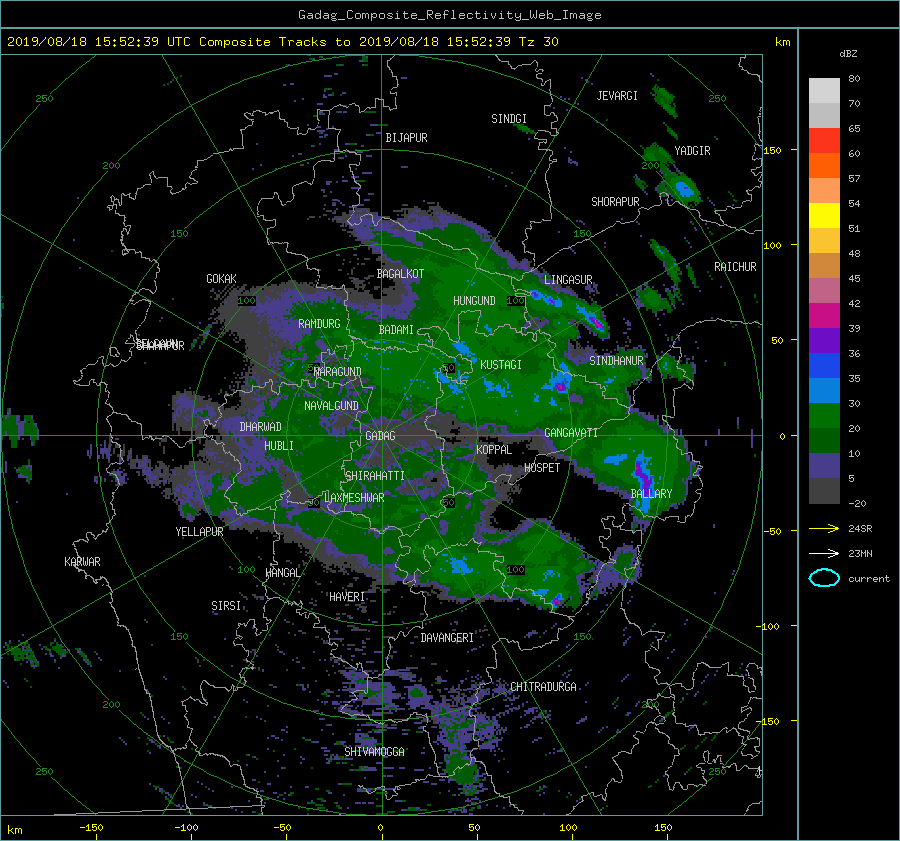Click the 23MN white arrow legend icon
900x841 pixels.
click(x=824, y=553)
